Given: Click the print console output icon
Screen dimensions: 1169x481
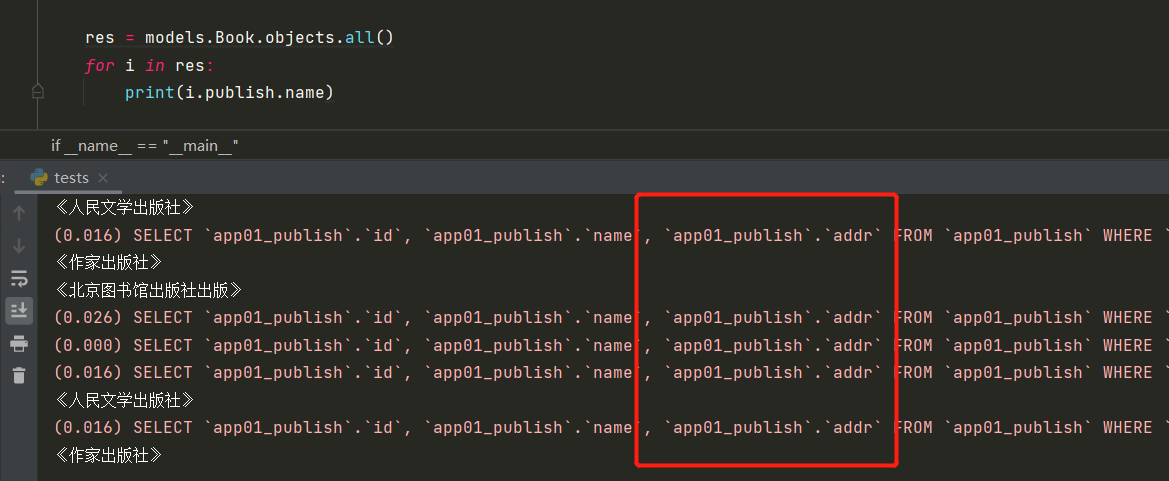Looking at the screenshot, I should 19,344.
